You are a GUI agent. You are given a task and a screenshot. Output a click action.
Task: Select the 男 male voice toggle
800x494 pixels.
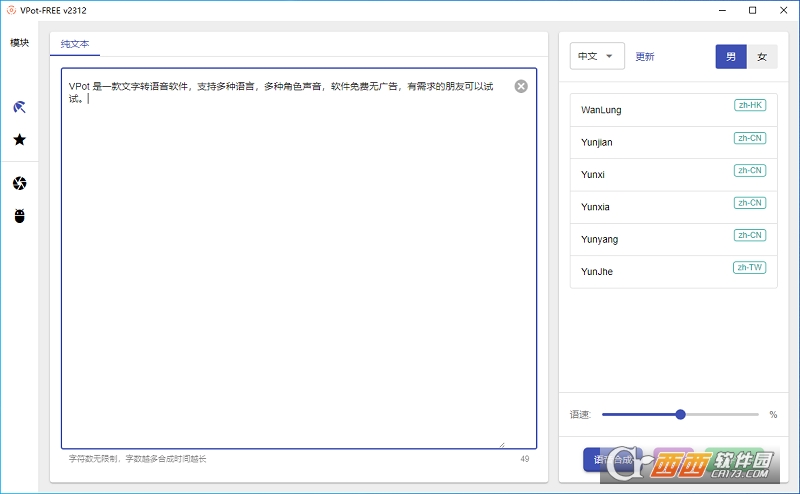(x=731, y=56)
